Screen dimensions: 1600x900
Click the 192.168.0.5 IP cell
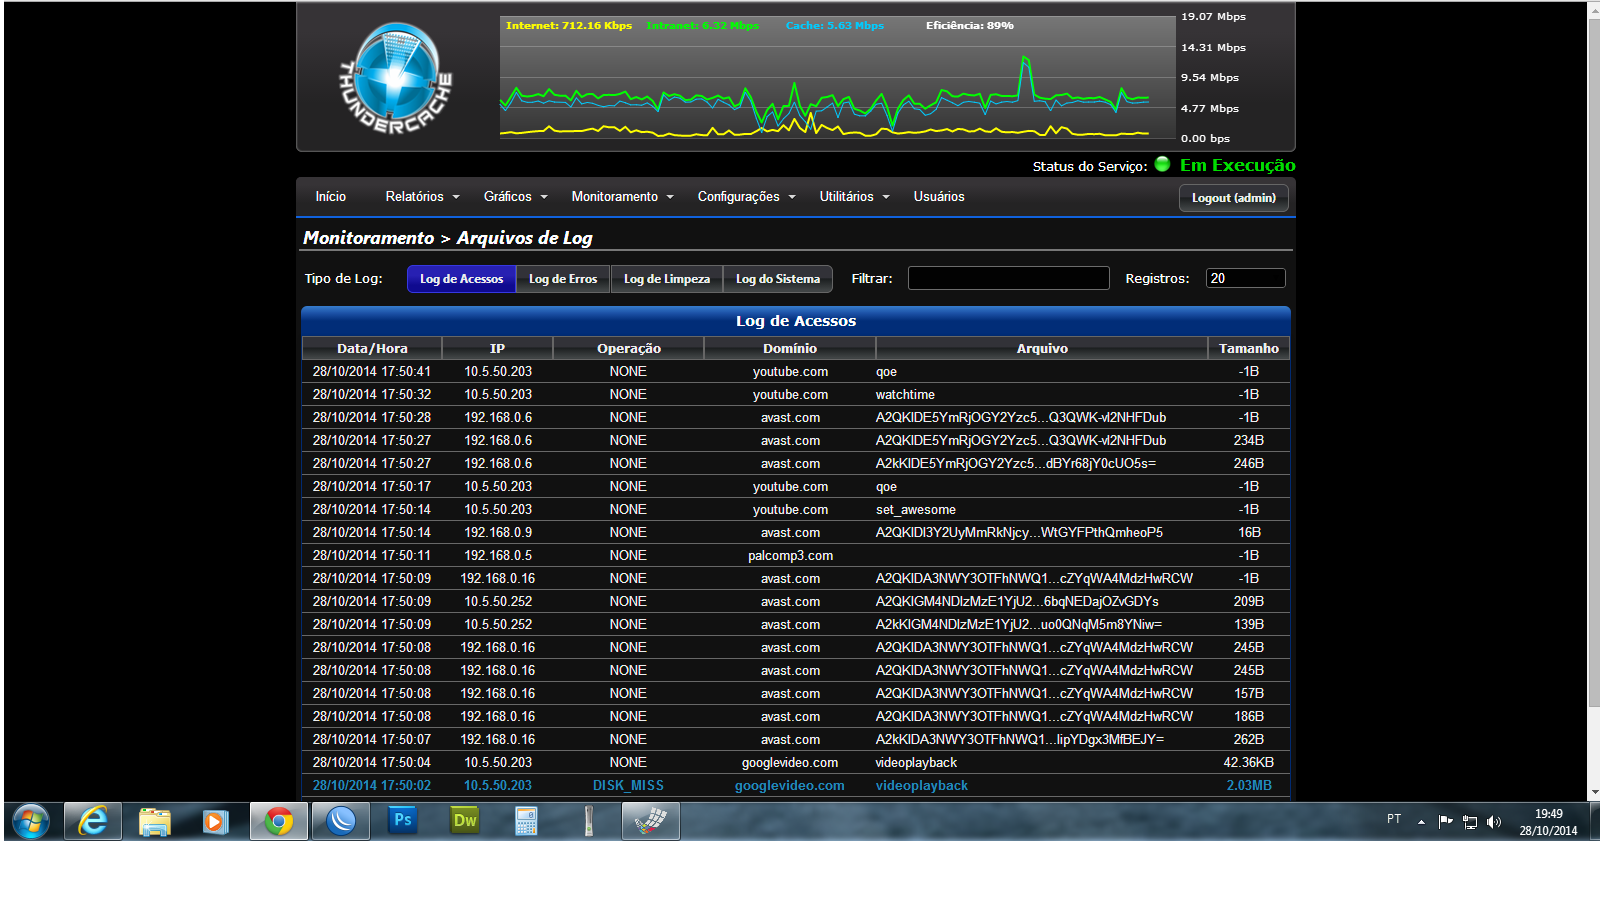498,556
